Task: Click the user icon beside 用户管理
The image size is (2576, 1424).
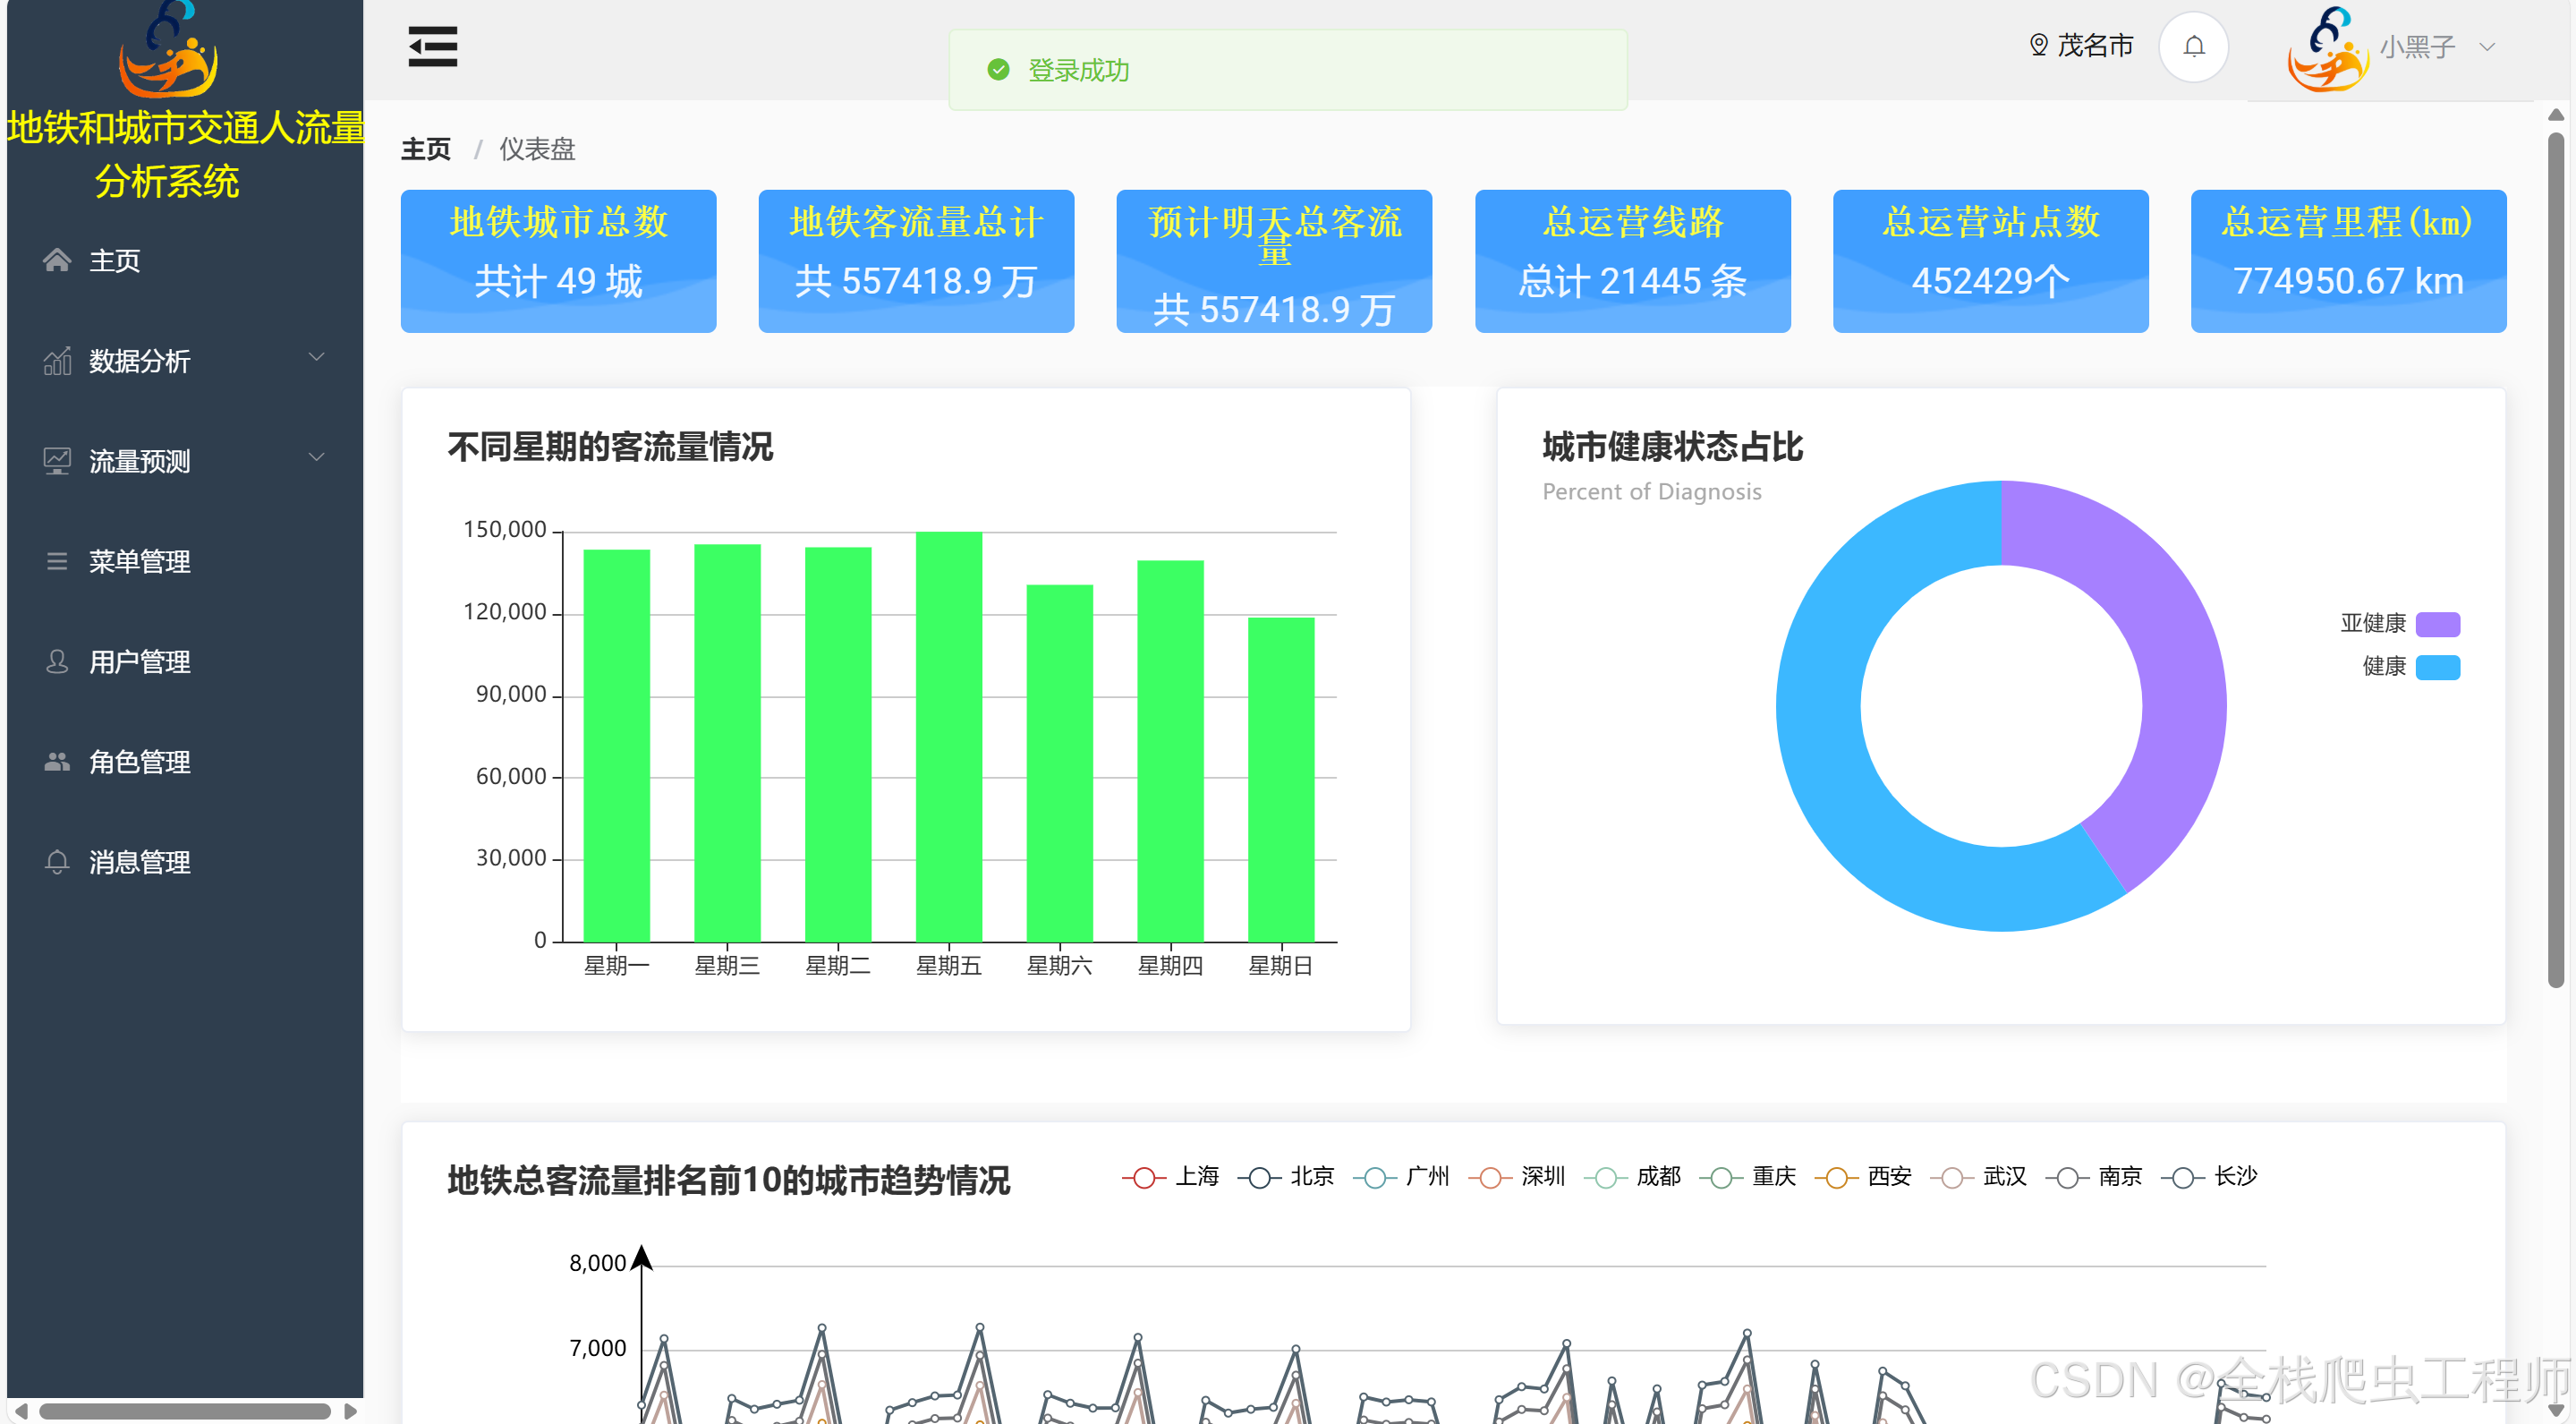Action: (x=57, y=662)
